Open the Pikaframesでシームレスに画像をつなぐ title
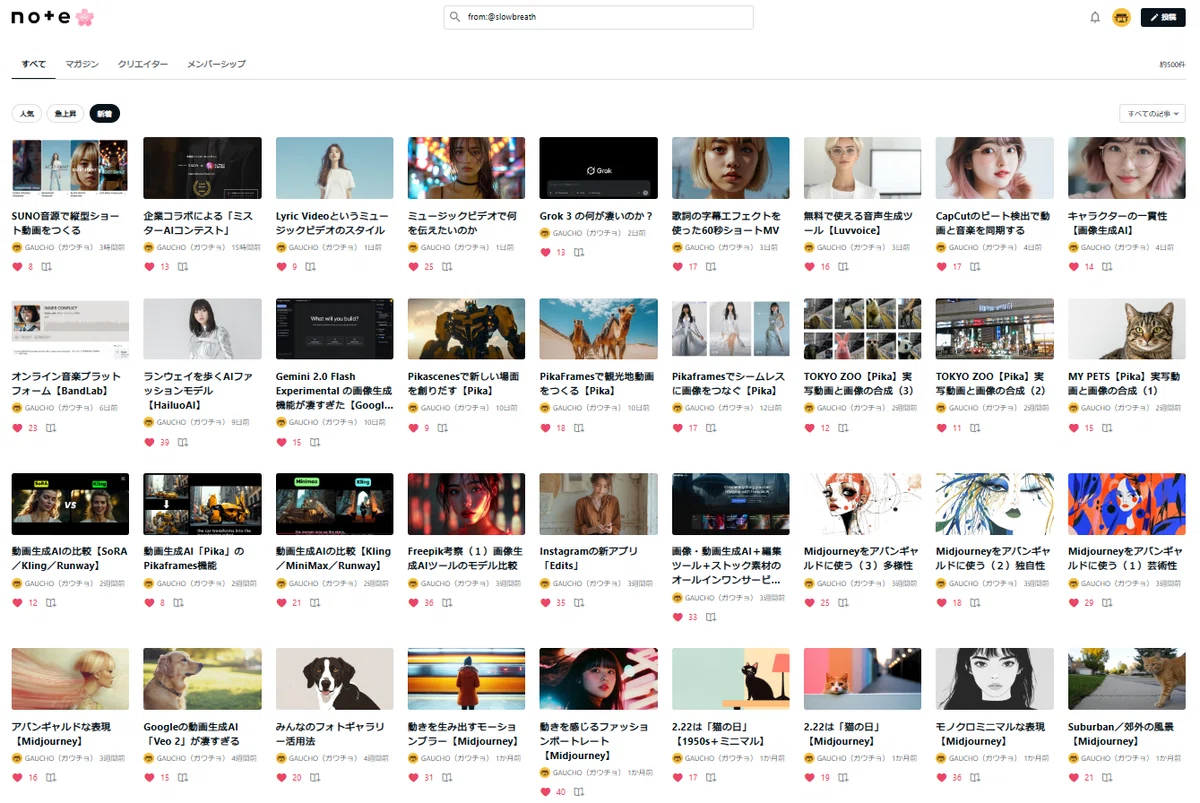The image size is (1200, 803). [x=729, y=384]
